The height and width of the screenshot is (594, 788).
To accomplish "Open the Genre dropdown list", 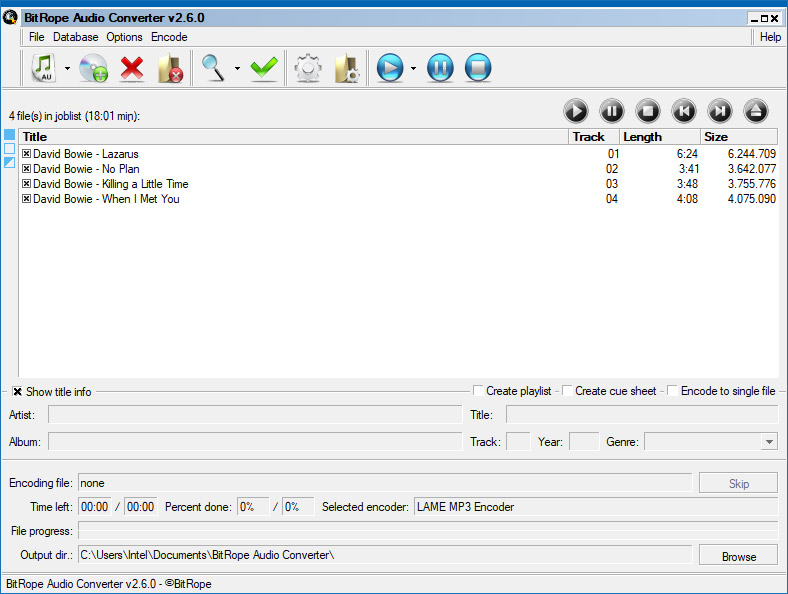I will [768, 442].
